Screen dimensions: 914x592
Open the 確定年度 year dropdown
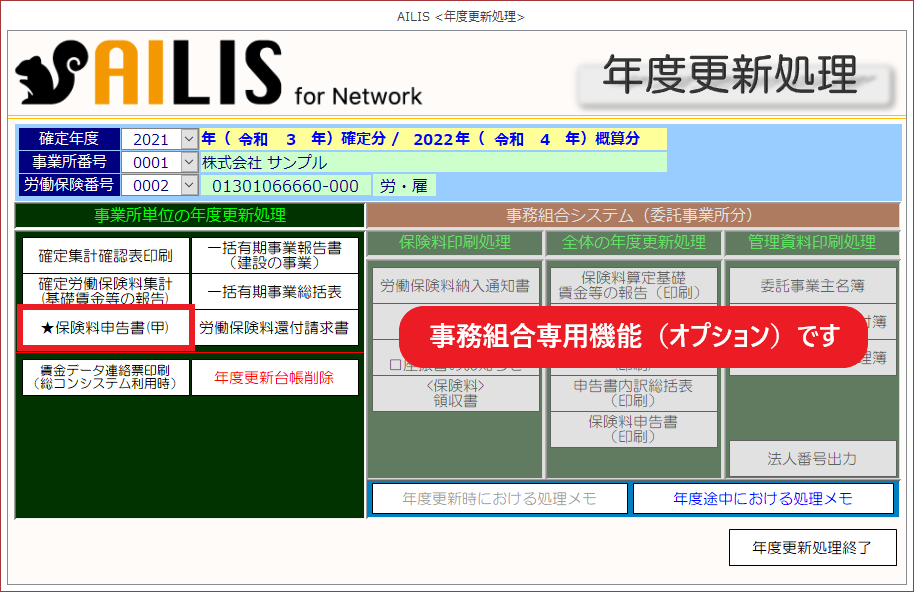[x=189, y=139]
